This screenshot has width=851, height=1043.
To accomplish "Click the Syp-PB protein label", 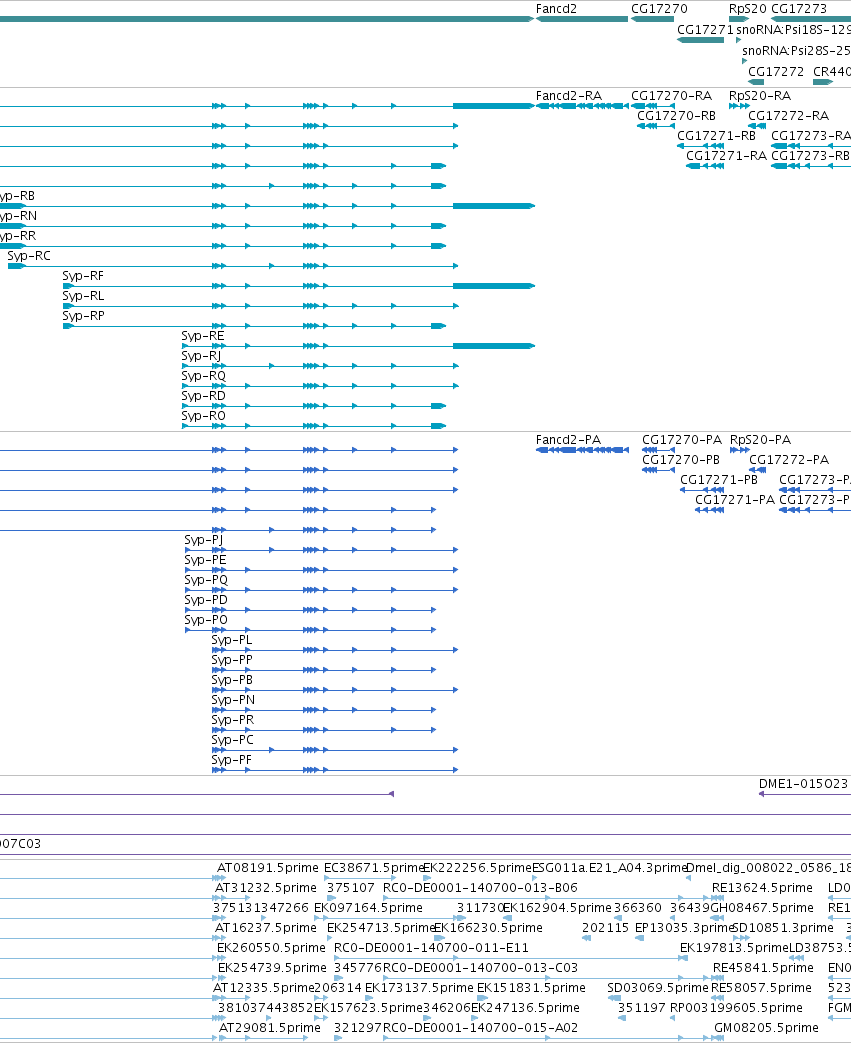I will coord(232,680).
